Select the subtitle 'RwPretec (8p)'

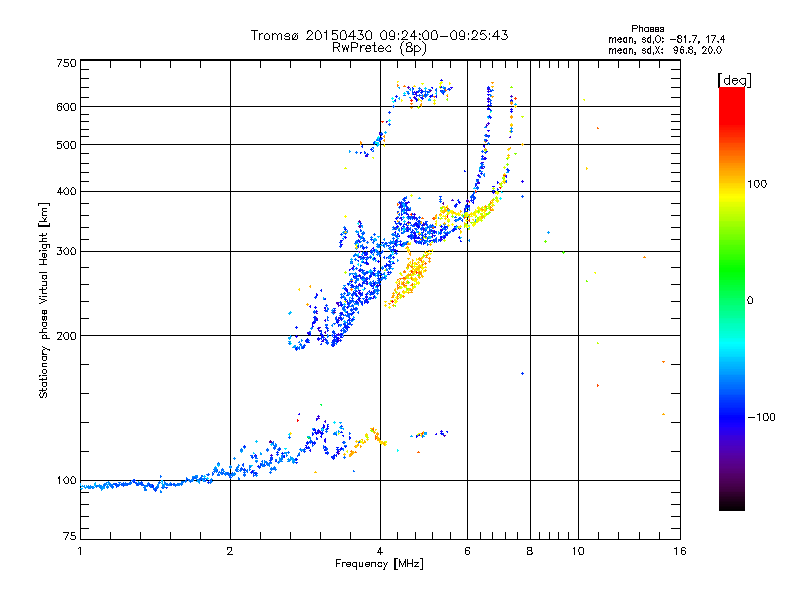[x=379, y=48]
